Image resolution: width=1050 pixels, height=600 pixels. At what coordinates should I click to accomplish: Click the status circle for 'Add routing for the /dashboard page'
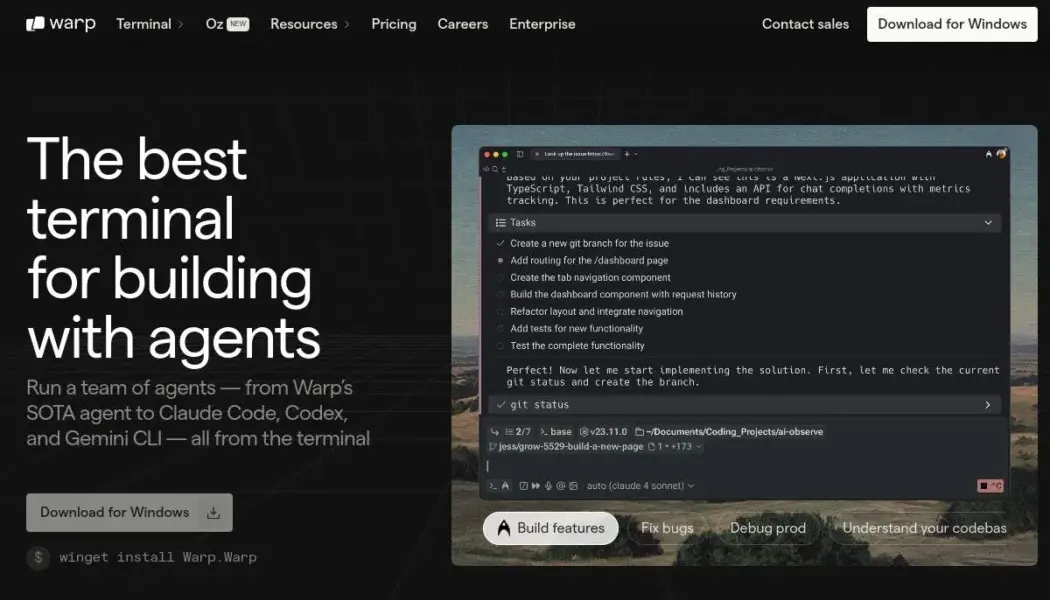pos(500,260)
